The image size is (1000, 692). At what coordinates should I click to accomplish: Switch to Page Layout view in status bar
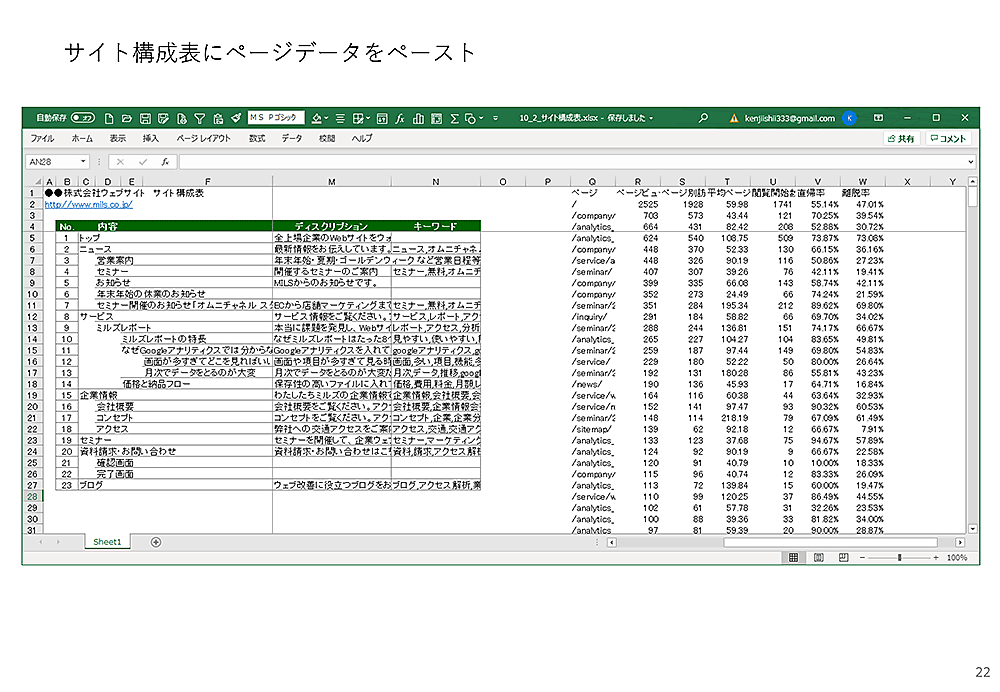[818, 557]
